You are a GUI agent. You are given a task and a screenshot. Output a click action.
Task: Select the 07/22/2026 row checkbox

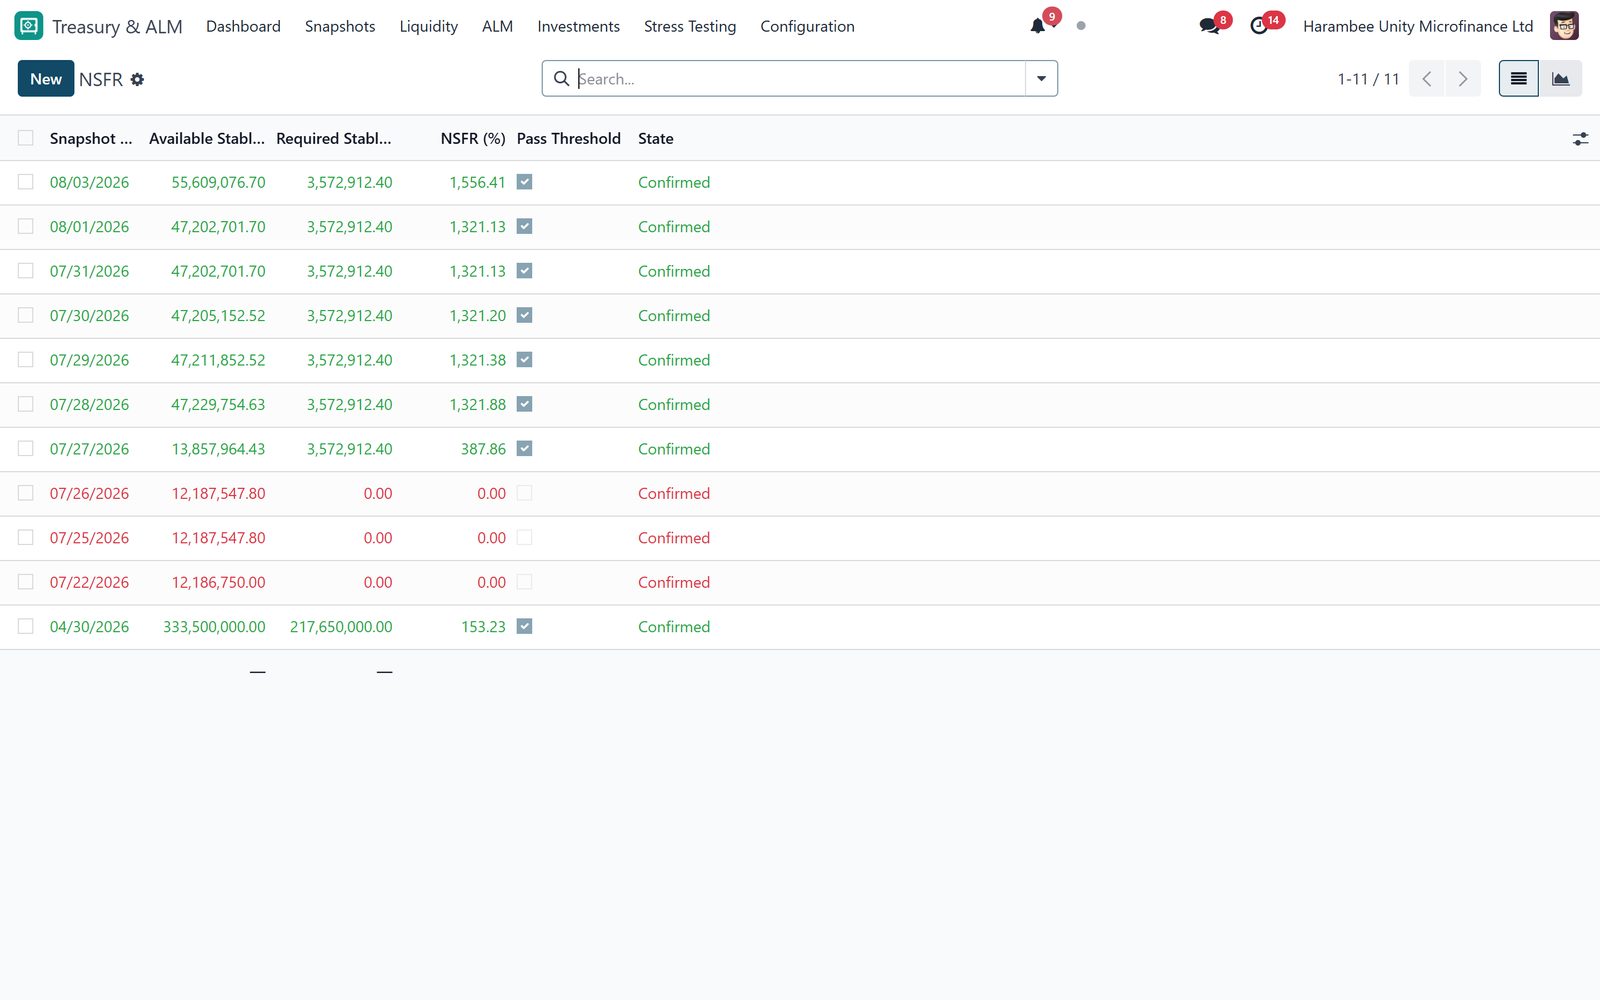(x=26, y=582)
